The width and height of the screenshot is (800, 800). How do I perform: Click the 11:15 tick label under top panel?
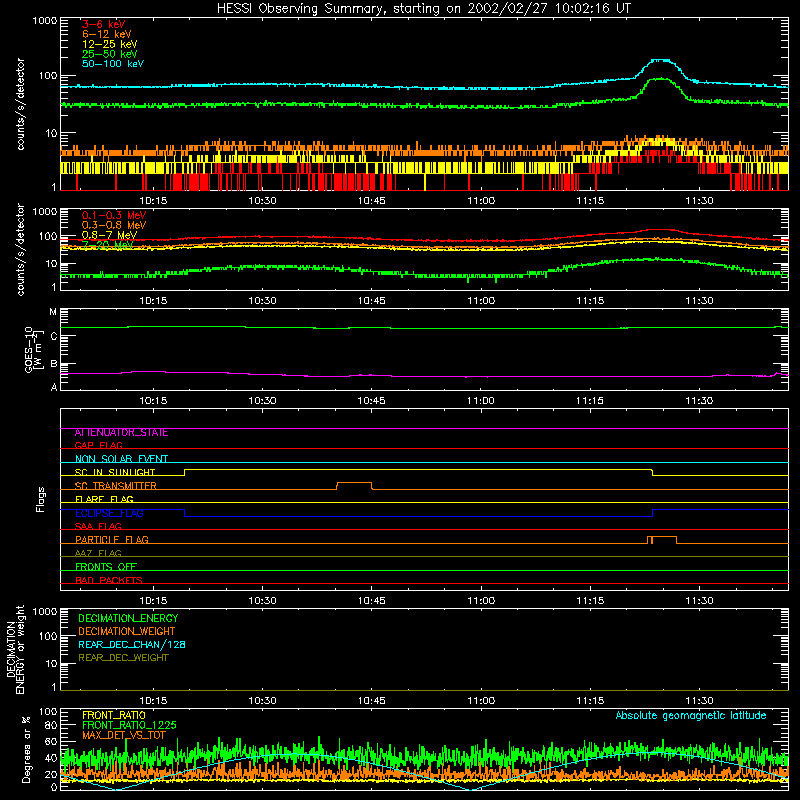pos(590,201)
